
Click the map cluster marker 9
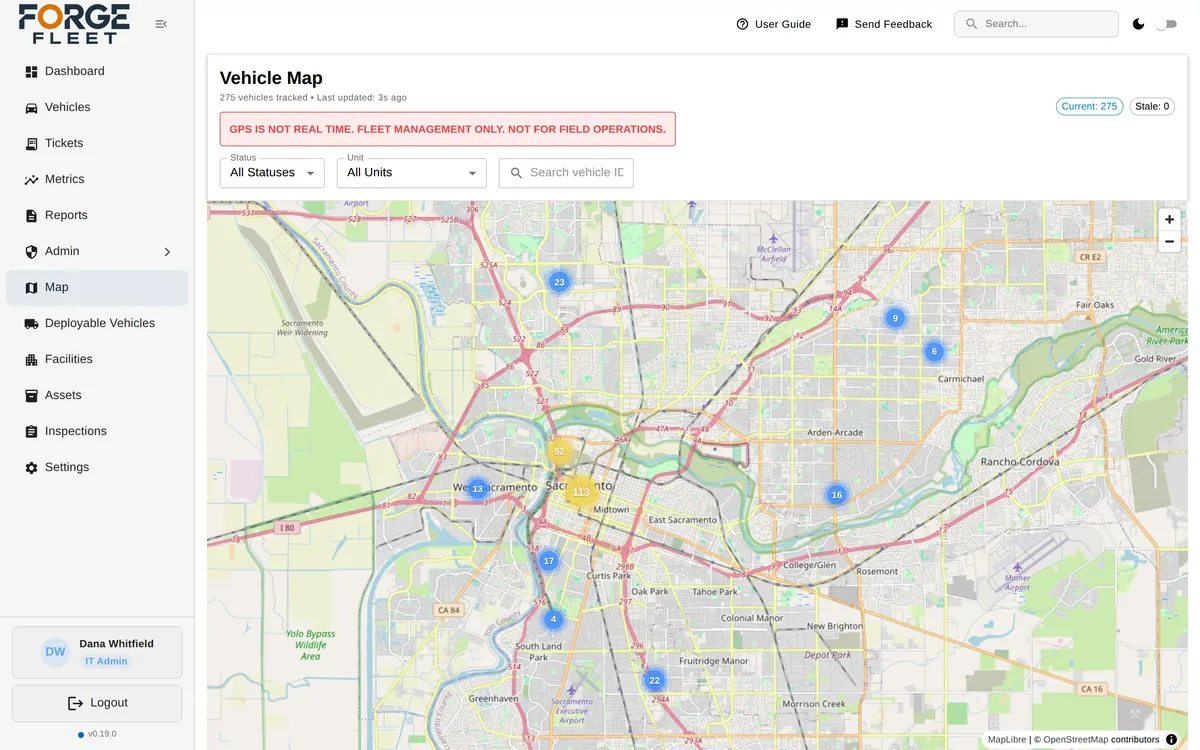coord(895,318)
